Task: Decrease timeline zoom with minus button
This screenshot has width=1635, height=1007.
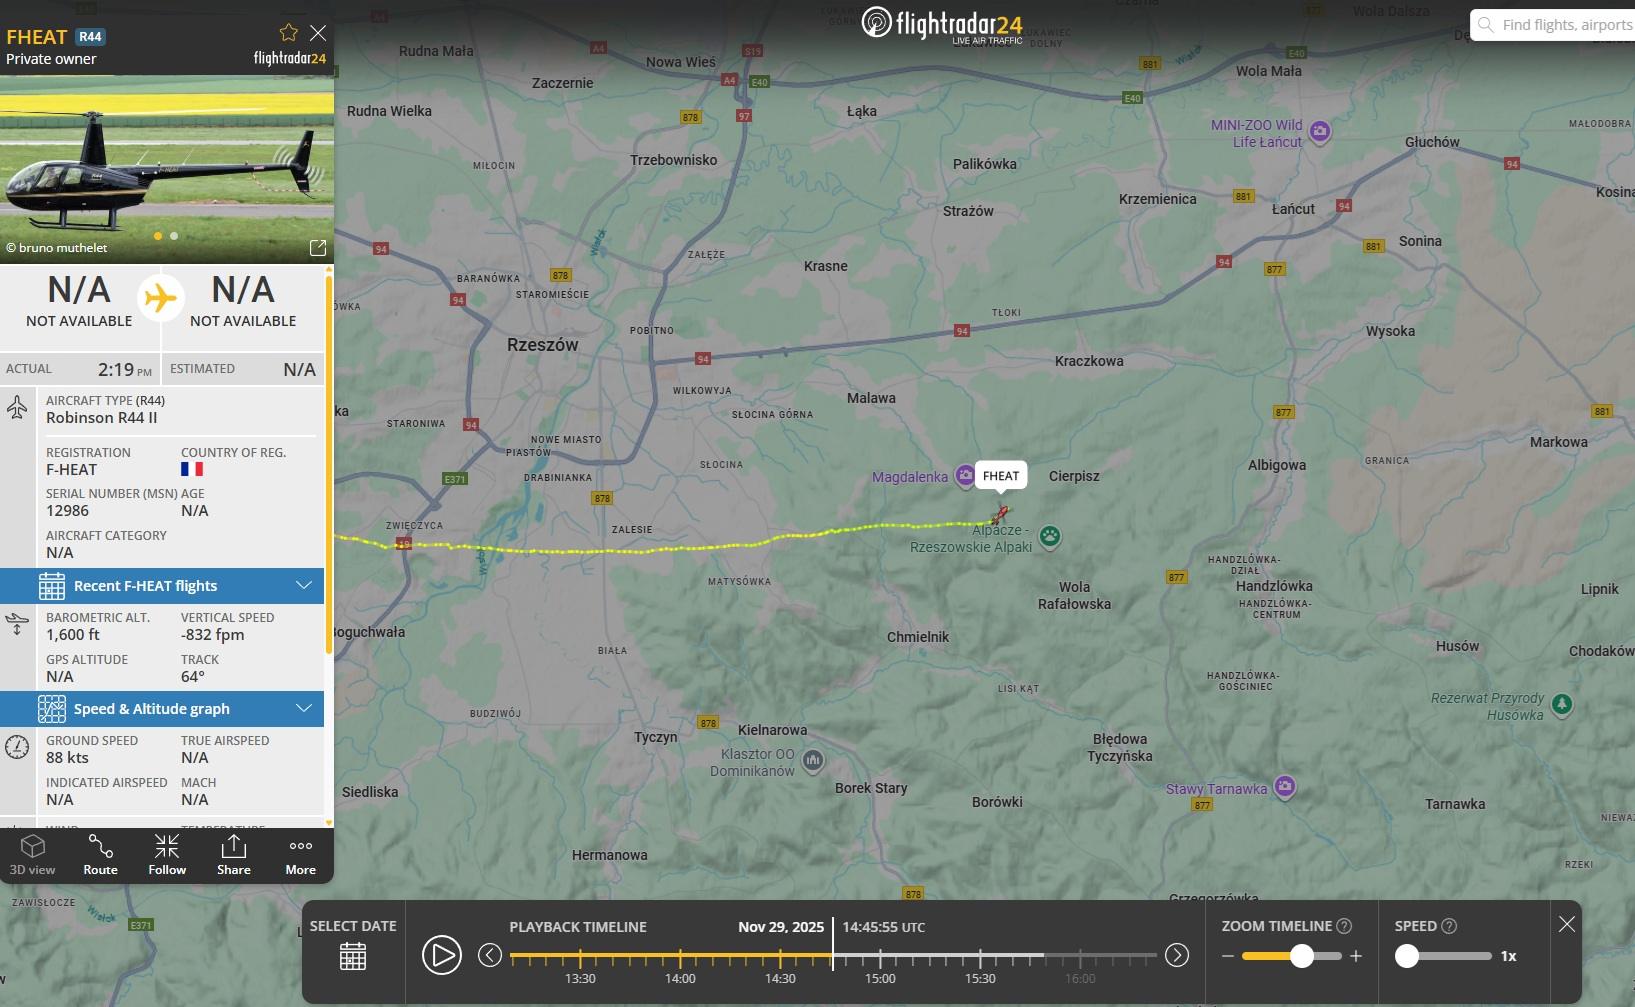Action: click(1228, 956)
